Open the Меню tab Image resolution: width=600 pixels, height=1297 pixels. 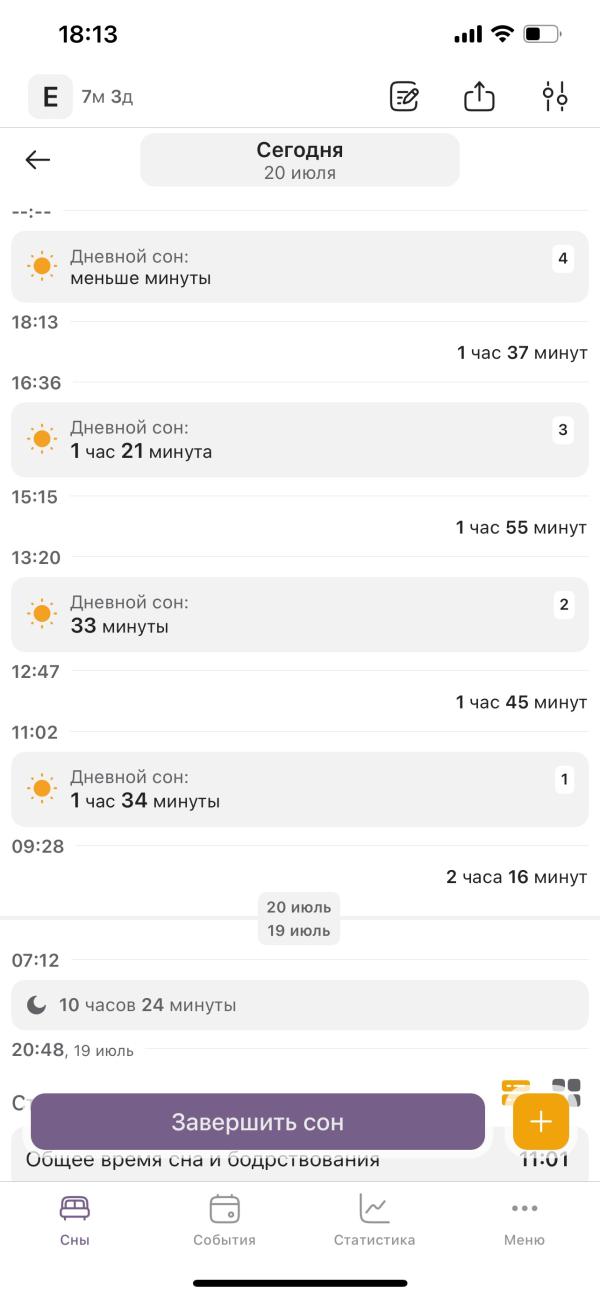[x=524, y=1220]
